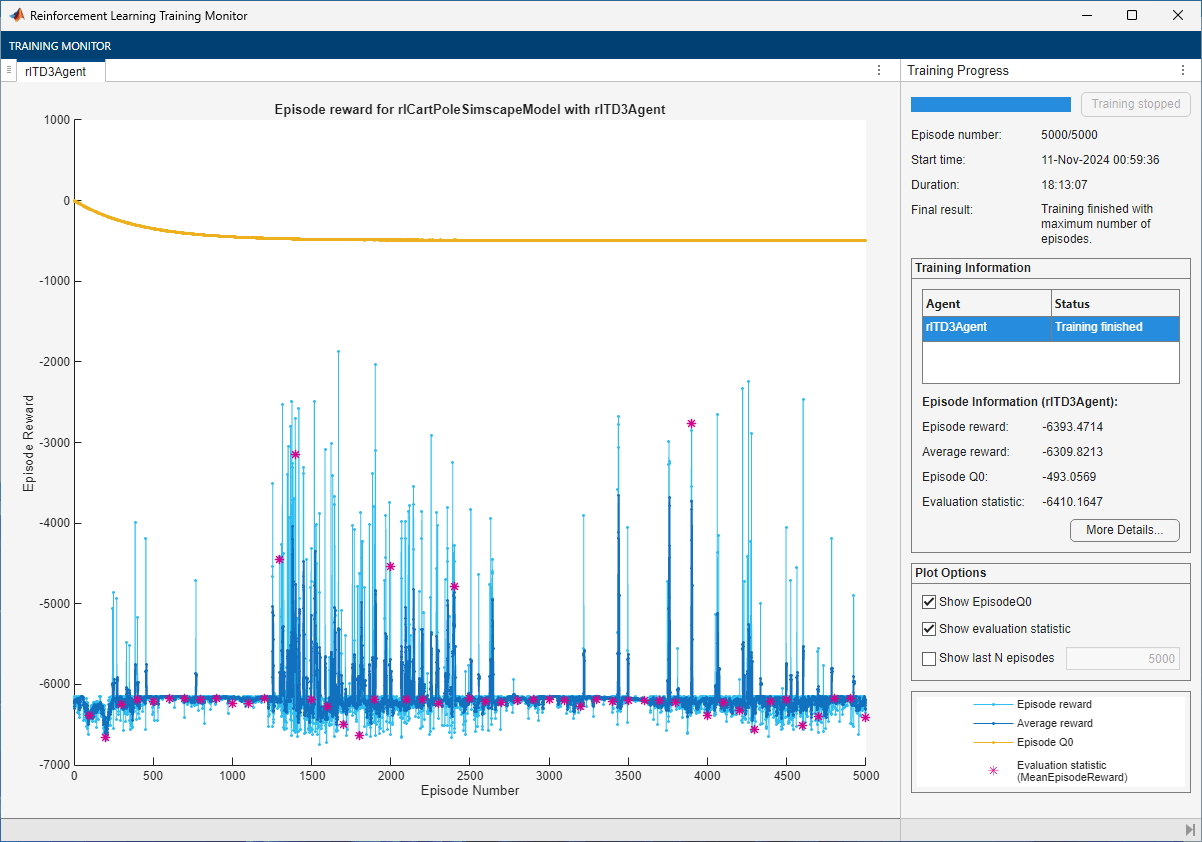Select the rlTD3Agent document tab
Viewport: 1202px width, 842px height.
tap(56, 71)
